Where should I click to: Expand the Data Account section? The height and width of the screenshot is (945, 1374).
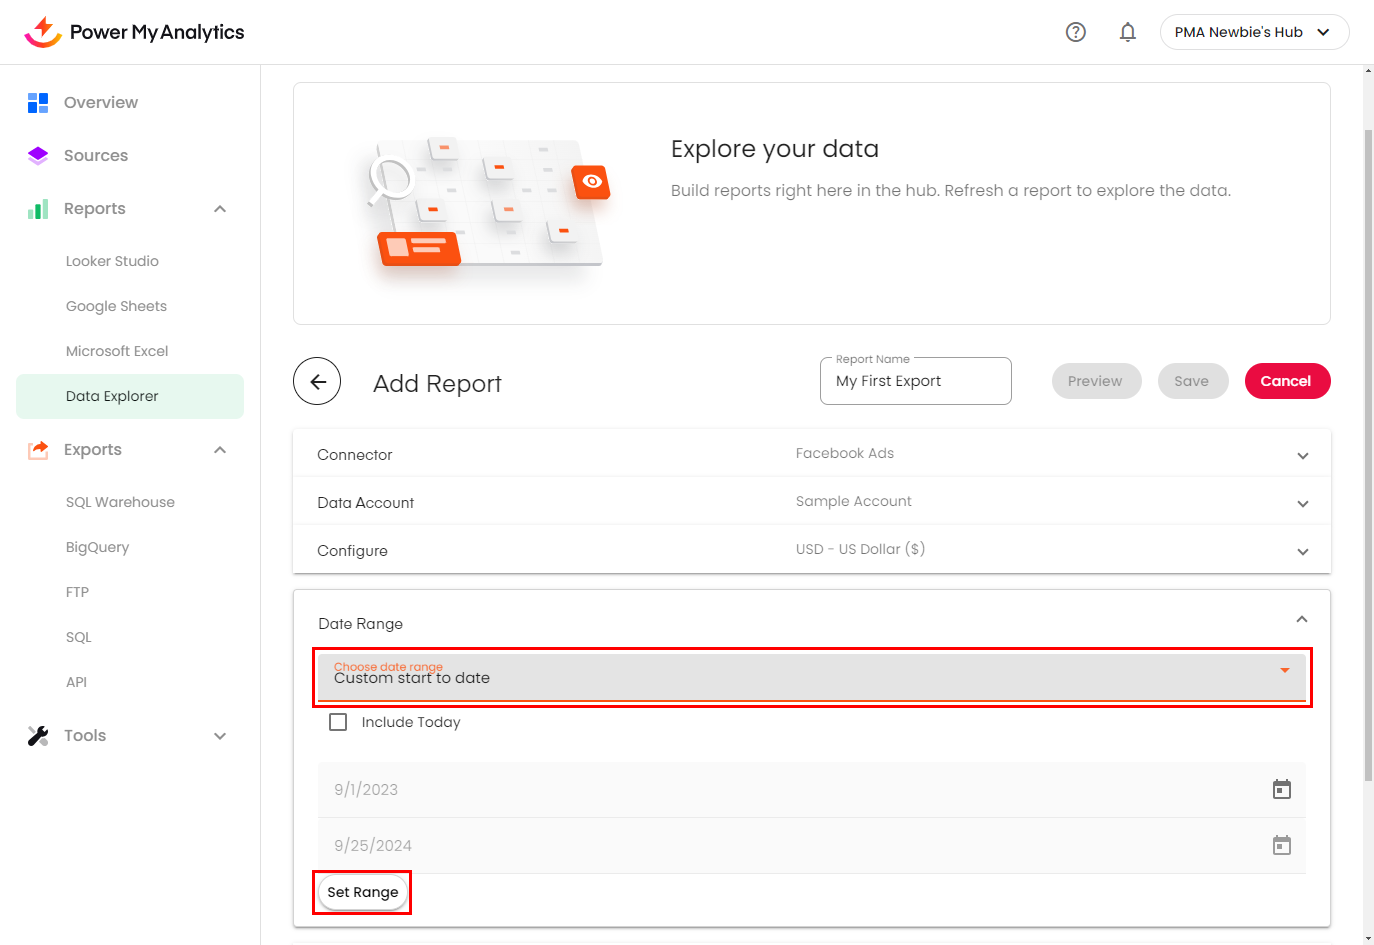tap(1302, 503)
